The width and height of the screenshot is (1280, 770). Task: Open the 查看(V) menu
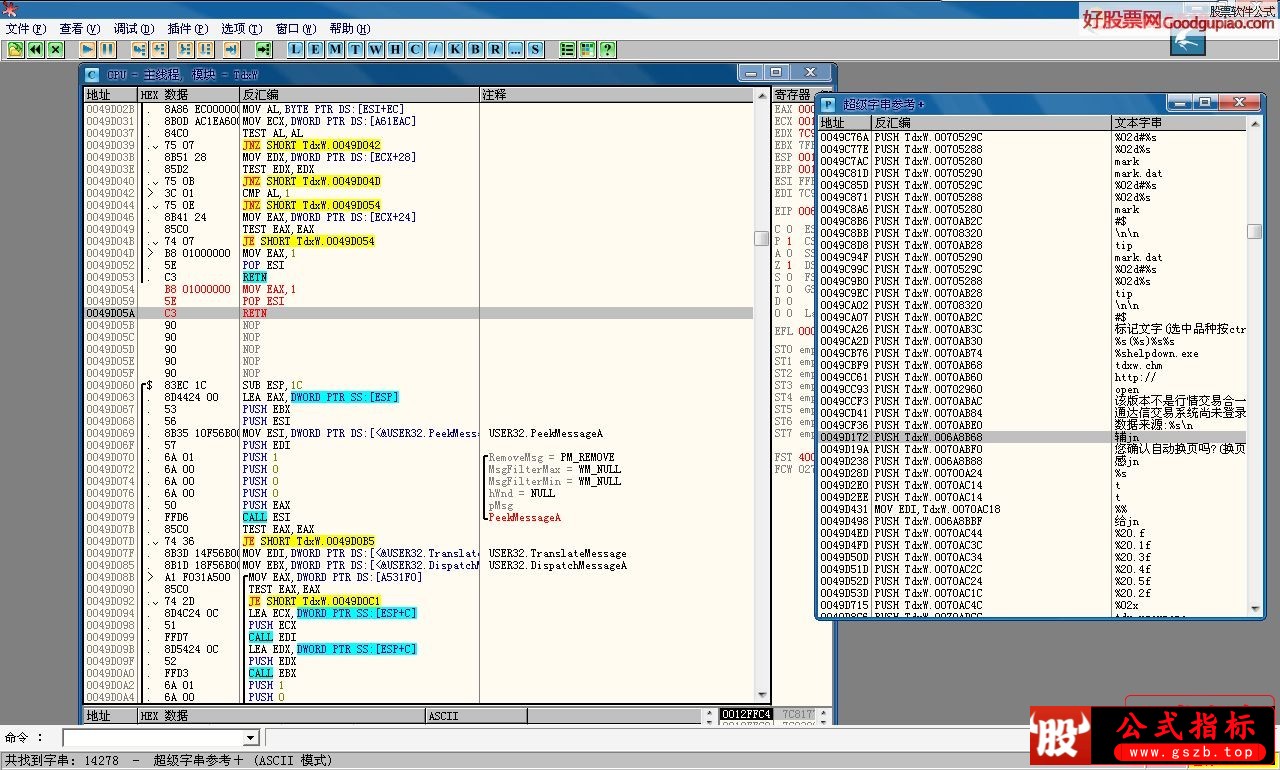(79, 29)
